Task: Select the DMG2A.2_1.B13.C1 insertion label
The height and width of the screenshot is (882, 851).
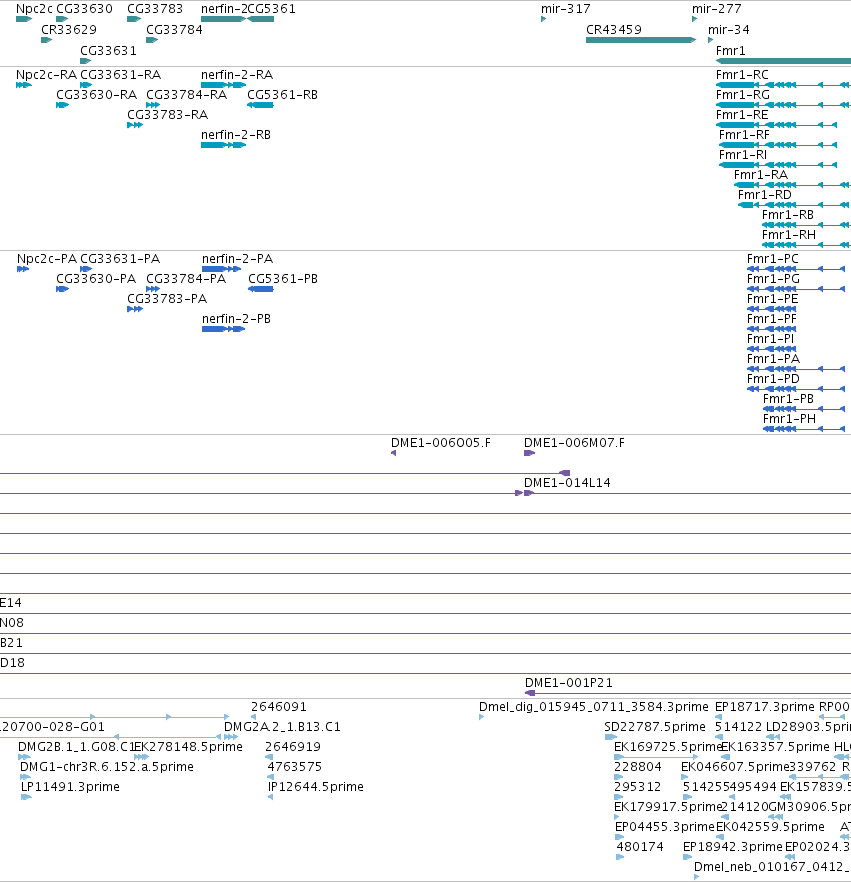Action: coord(282,727)
